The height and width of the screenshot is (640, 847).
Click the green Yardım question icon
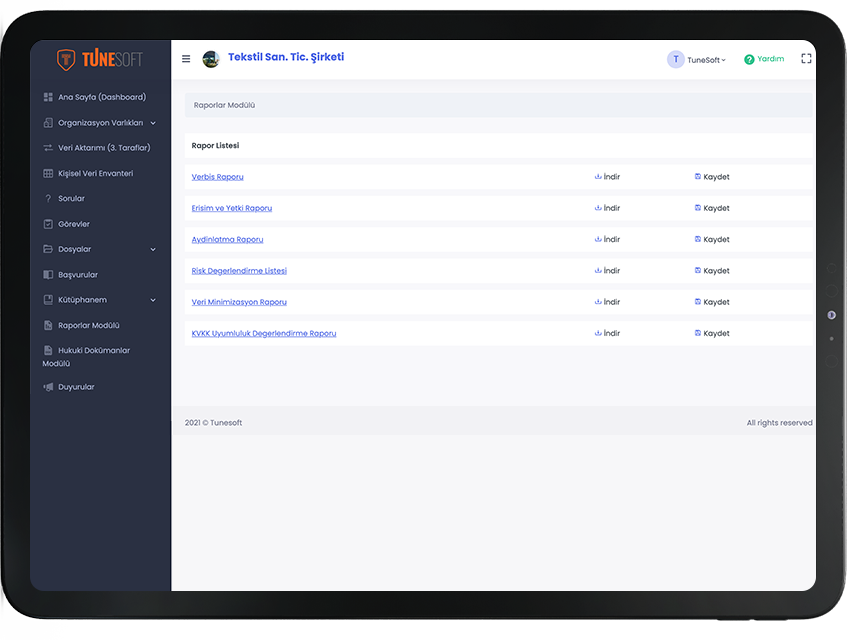749,59
